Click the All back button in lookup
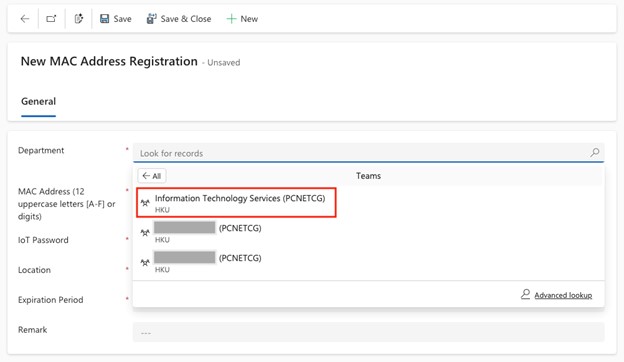This screenshot has height=362, width=624. [152, 176]
